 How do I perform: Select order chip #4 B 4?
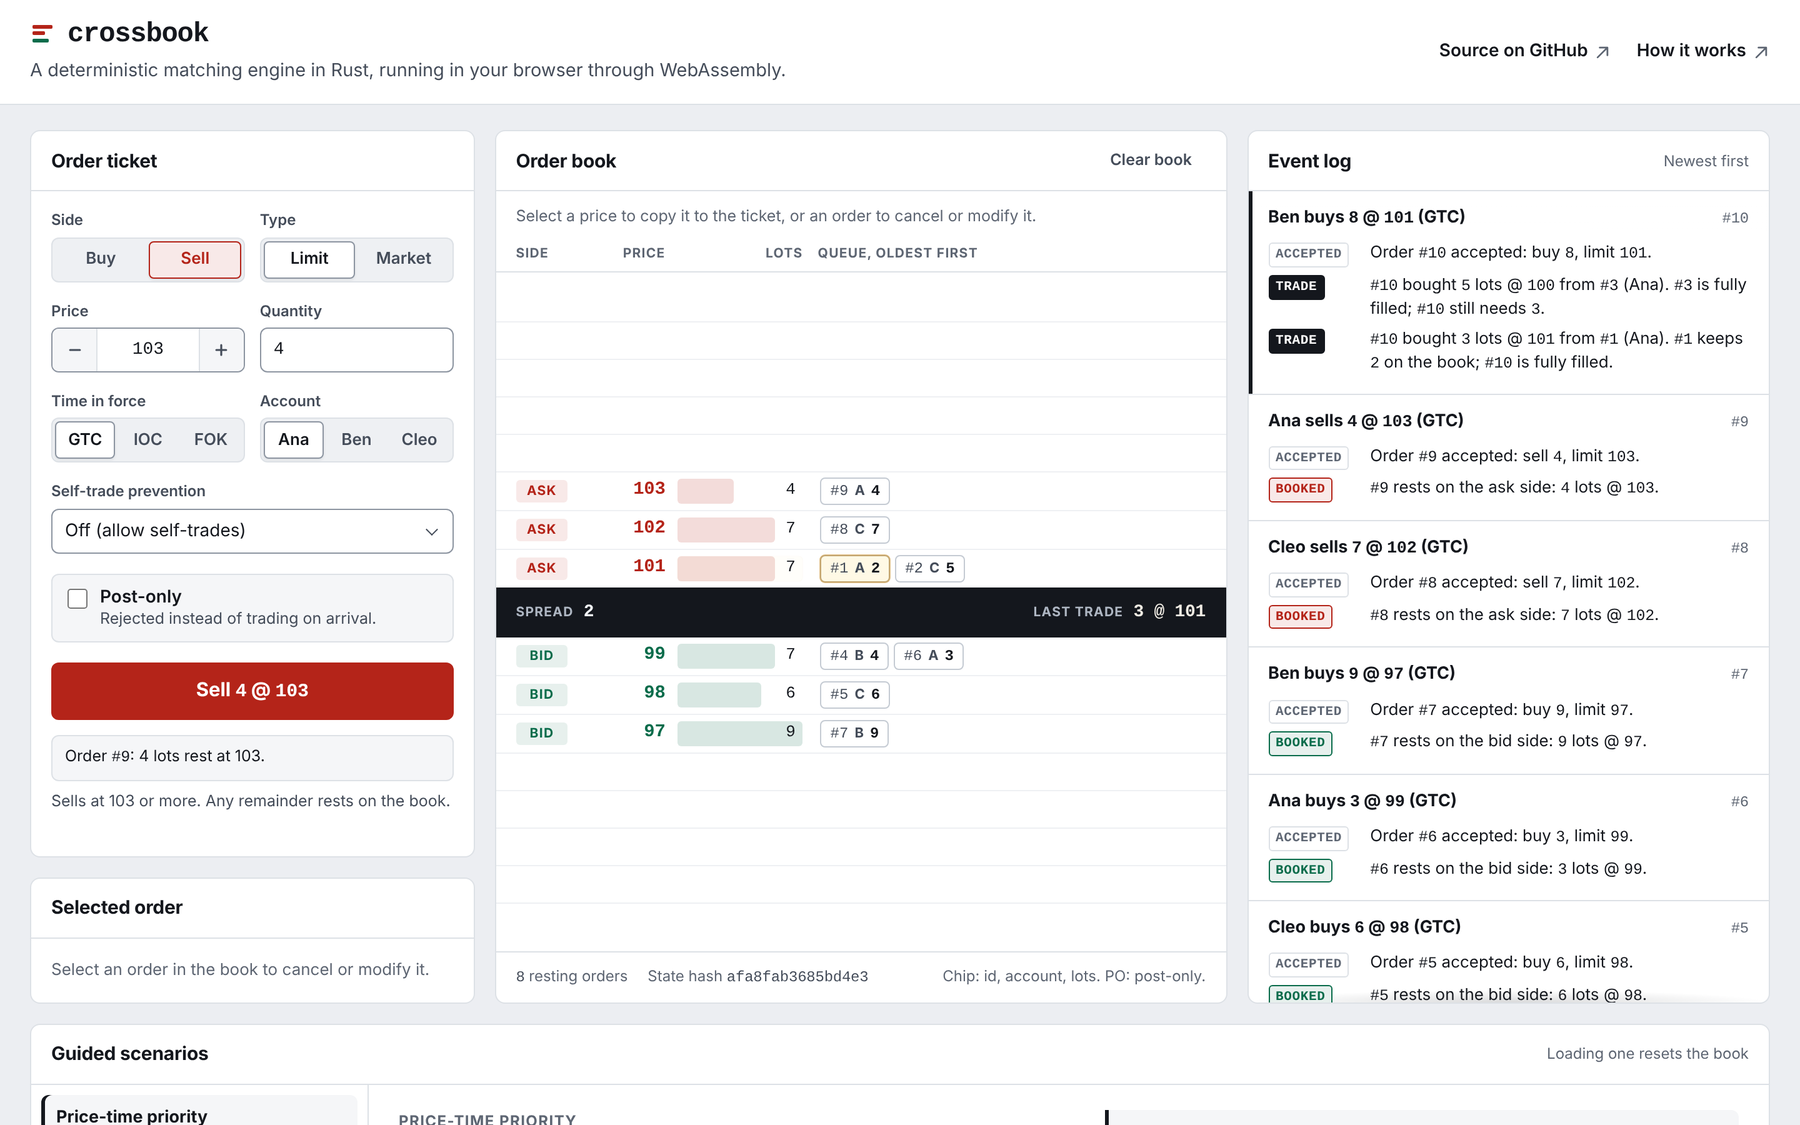pos(854,656)
